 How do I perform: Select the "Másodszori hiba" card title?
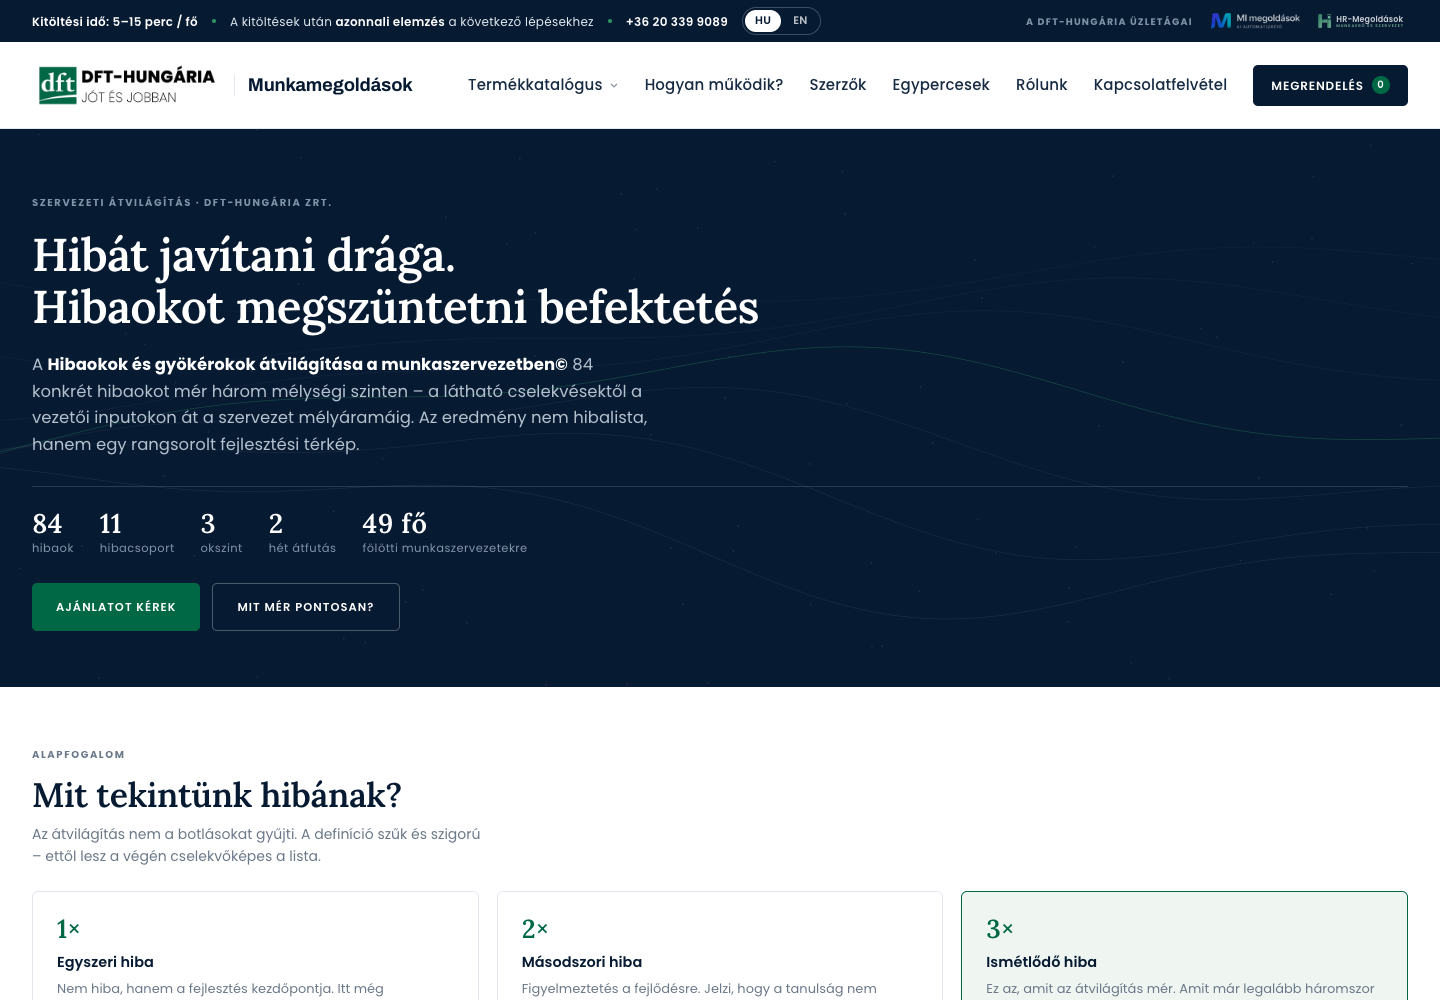coord(582,962)
